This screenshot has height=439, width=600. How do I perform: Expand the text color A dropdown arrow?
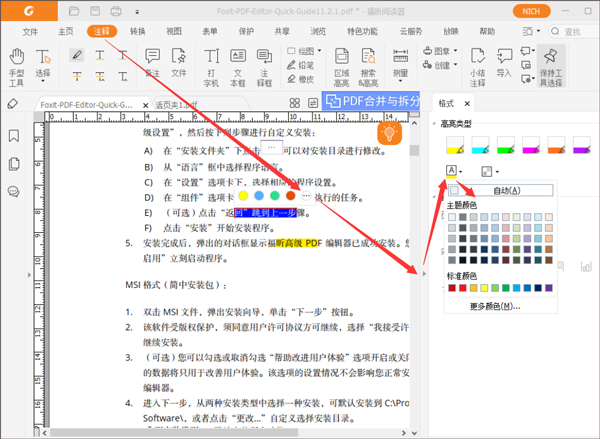pyautogui.click(x=463, y=173)
